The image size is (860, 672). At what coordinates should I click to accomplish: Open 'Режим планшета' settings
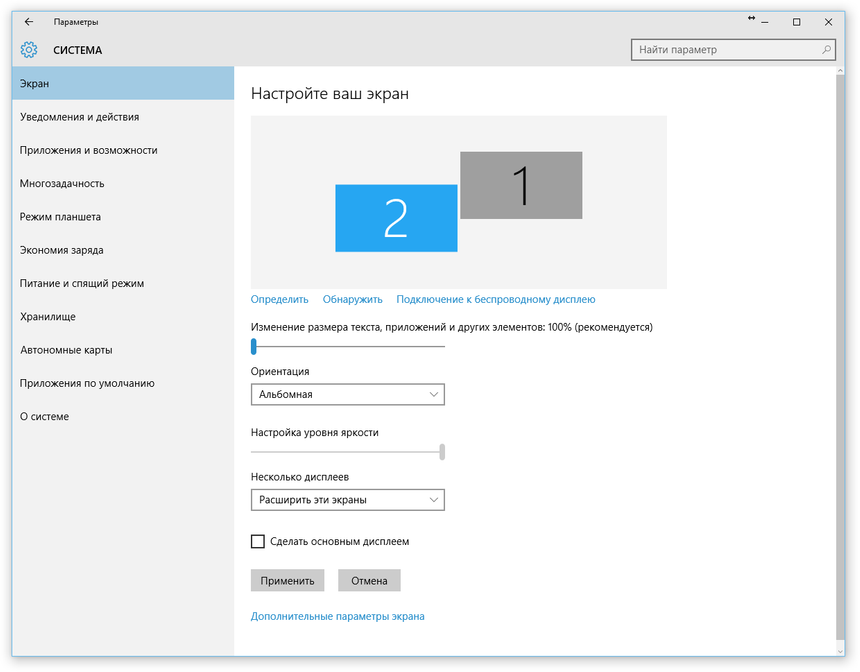tap(60, 217)
